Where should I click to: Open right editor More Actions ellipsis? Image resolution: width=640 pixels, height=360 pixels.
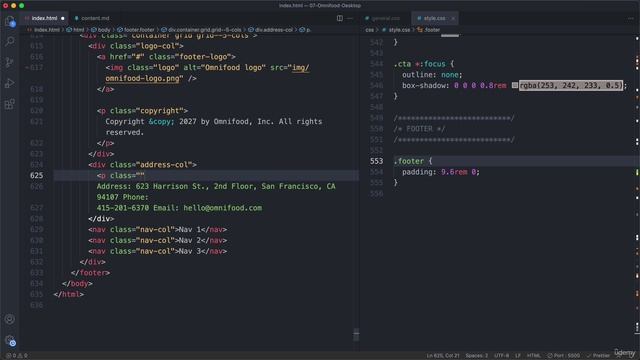click(x=631, y=18)
